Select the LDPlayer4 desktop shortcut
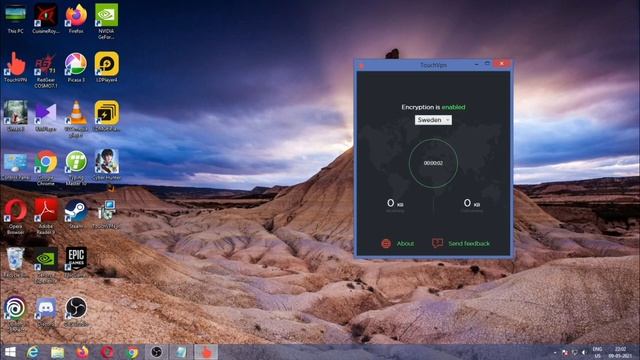This screenshot has width=640, height=360. tap(107, 67)
